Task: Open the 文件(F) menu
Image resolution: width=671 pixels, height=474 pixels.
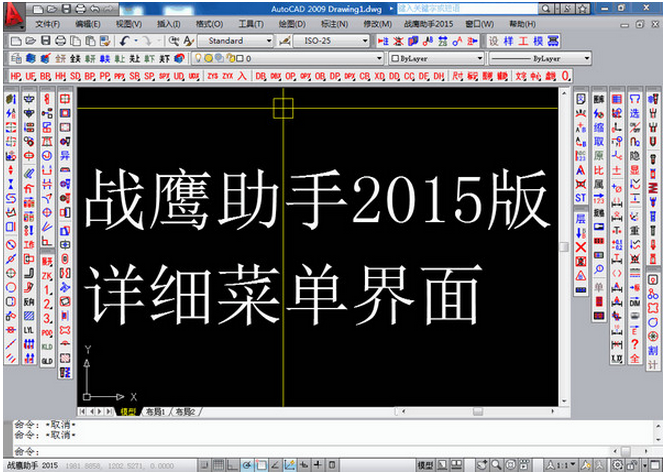Action: pos(48,24)
